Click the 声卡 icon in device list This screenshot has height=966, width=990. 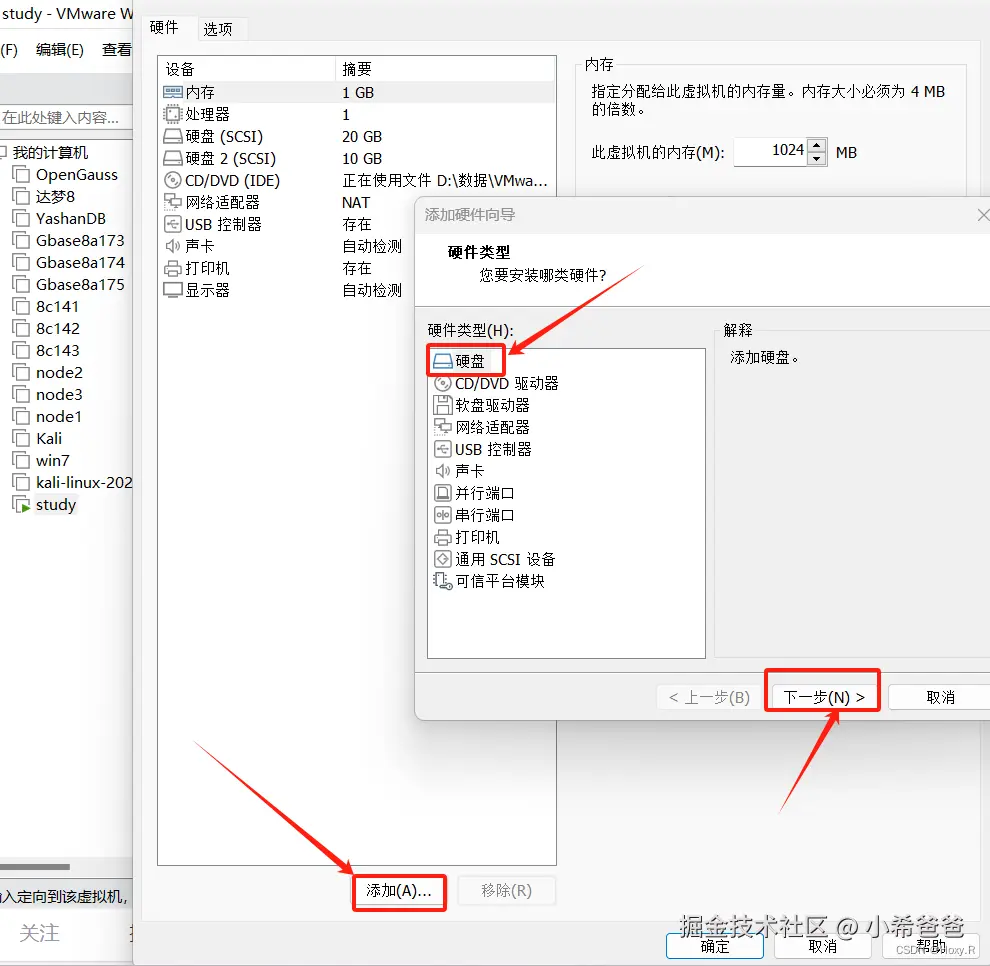click(x=172, y=246)
